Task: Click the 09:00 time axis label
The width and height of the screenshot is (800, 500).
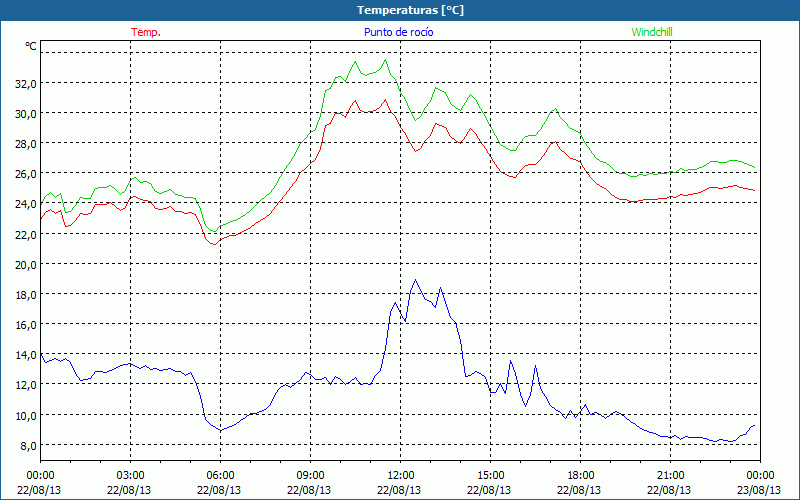Action: point(310,475)
